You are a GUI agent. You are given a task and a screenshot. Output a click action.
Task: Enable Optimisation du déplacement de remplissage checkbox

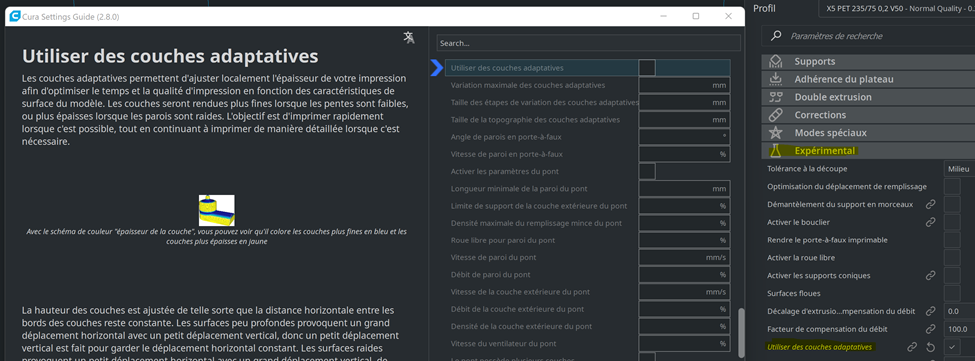(x=952, y=186)
